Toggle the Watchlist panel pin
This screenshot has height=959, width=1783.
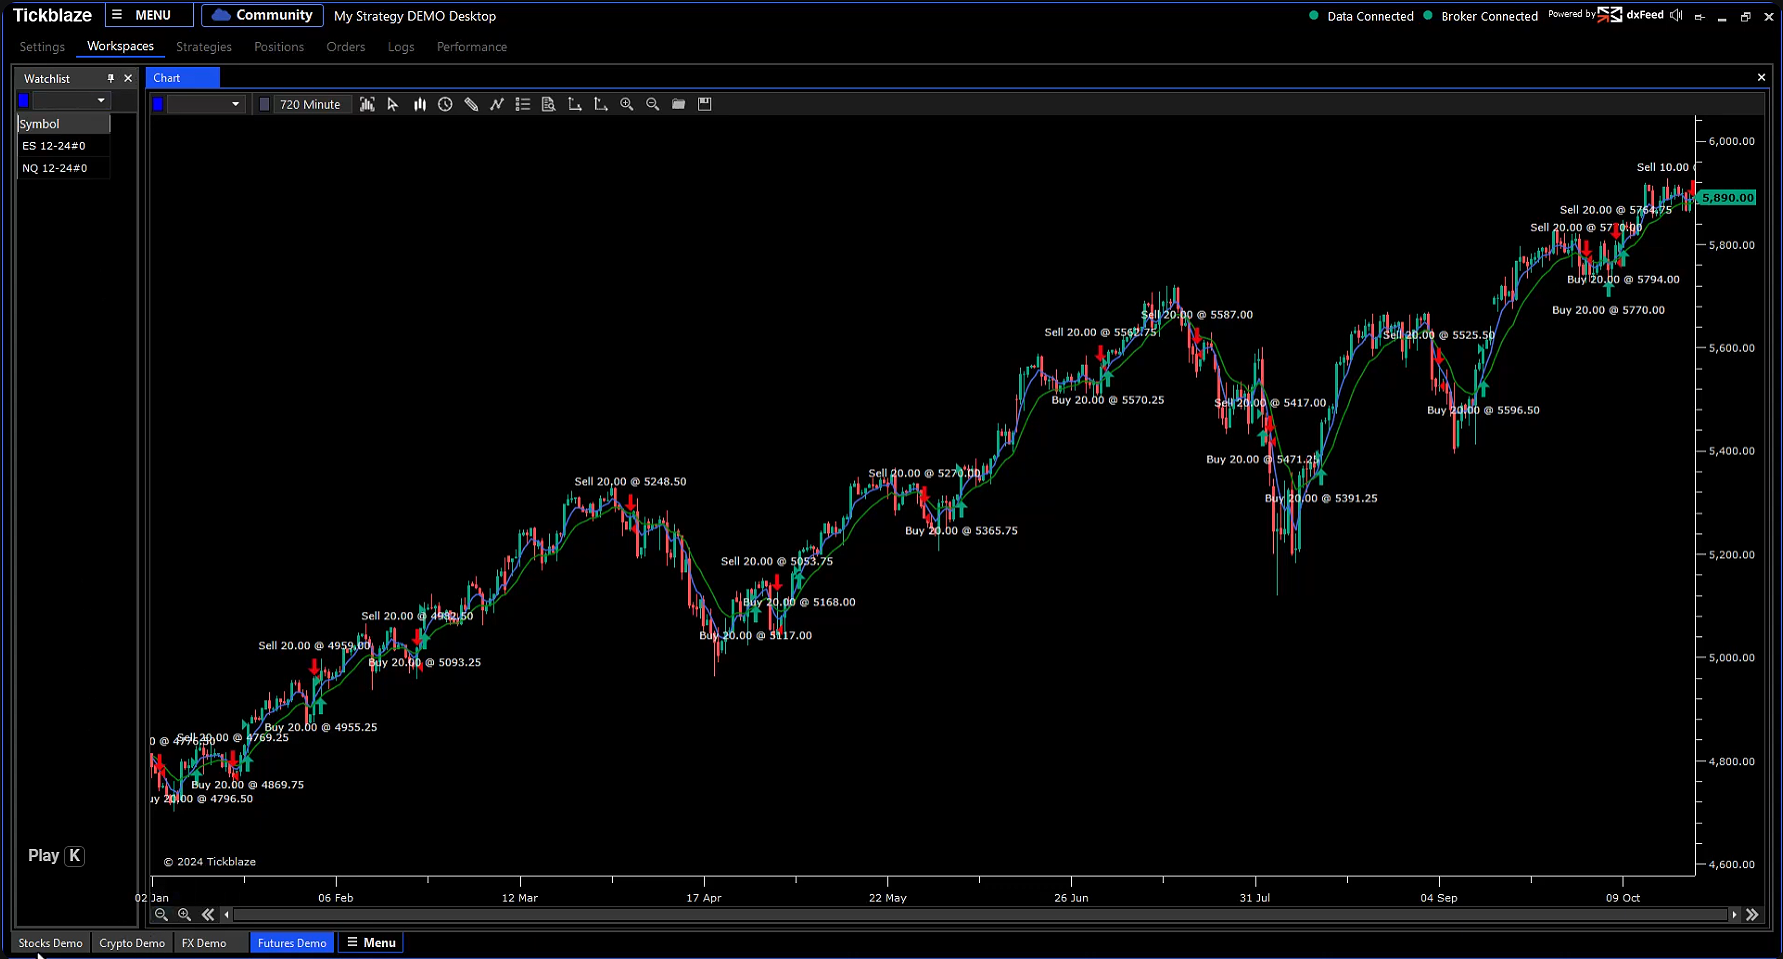(x=111, y=78)
